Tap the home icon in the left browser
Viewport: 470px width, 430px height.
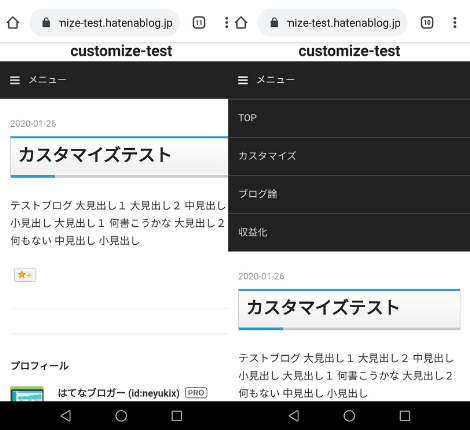(13, 23)
